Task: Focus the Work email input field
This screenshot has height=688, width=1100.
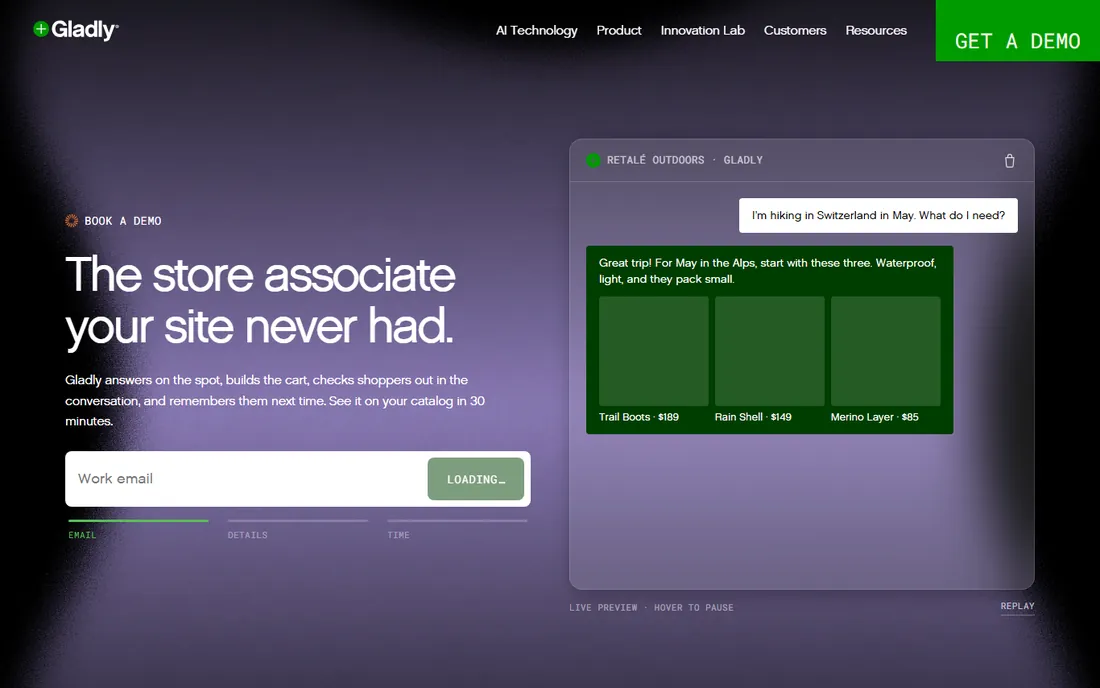Action: point(246,479)
